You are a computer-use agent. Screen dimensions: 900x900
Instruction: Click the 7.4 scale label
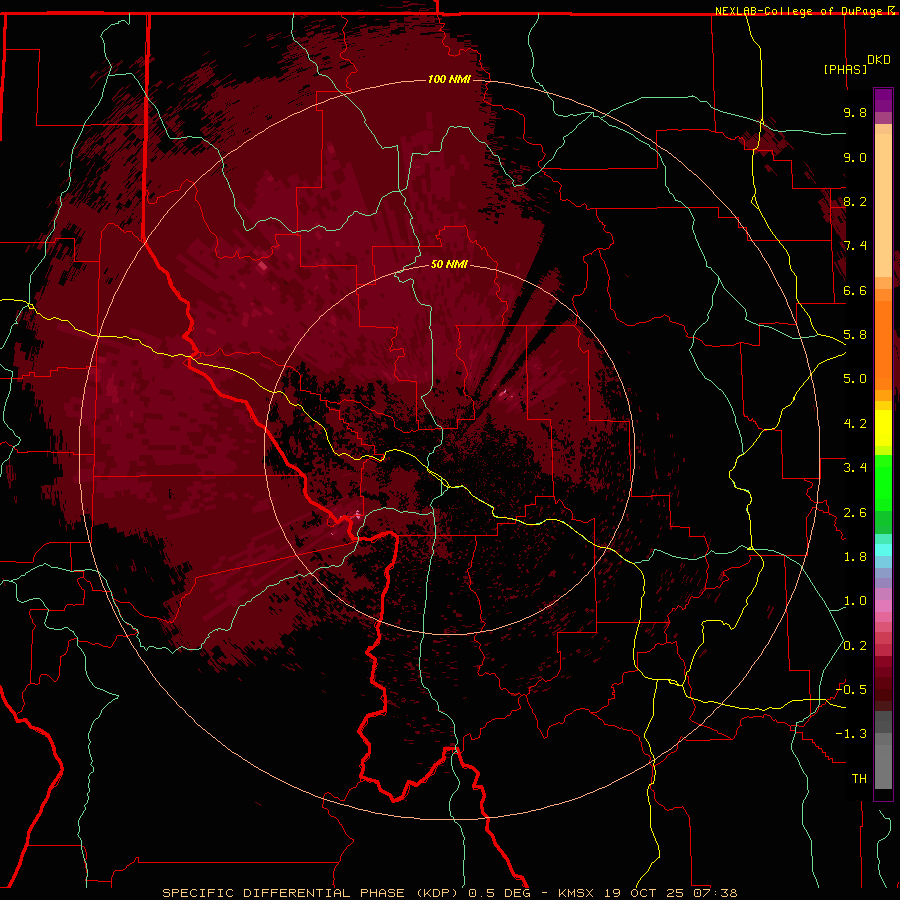click(x=855, y=246)
